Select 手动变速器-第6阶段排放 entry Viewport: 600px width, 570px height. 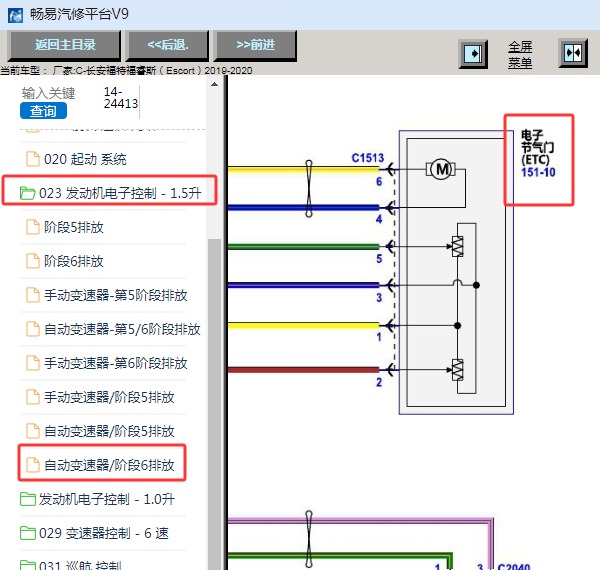(115, 363)
